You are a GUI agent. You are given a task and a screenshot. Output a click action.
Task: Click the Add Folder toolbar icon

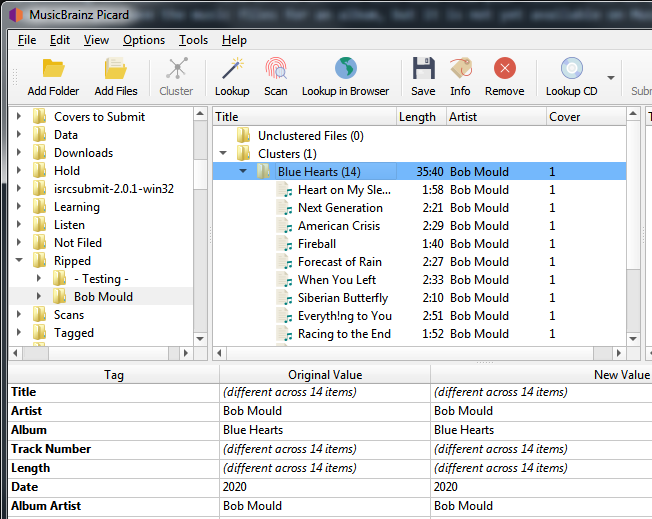coord(53,69)
